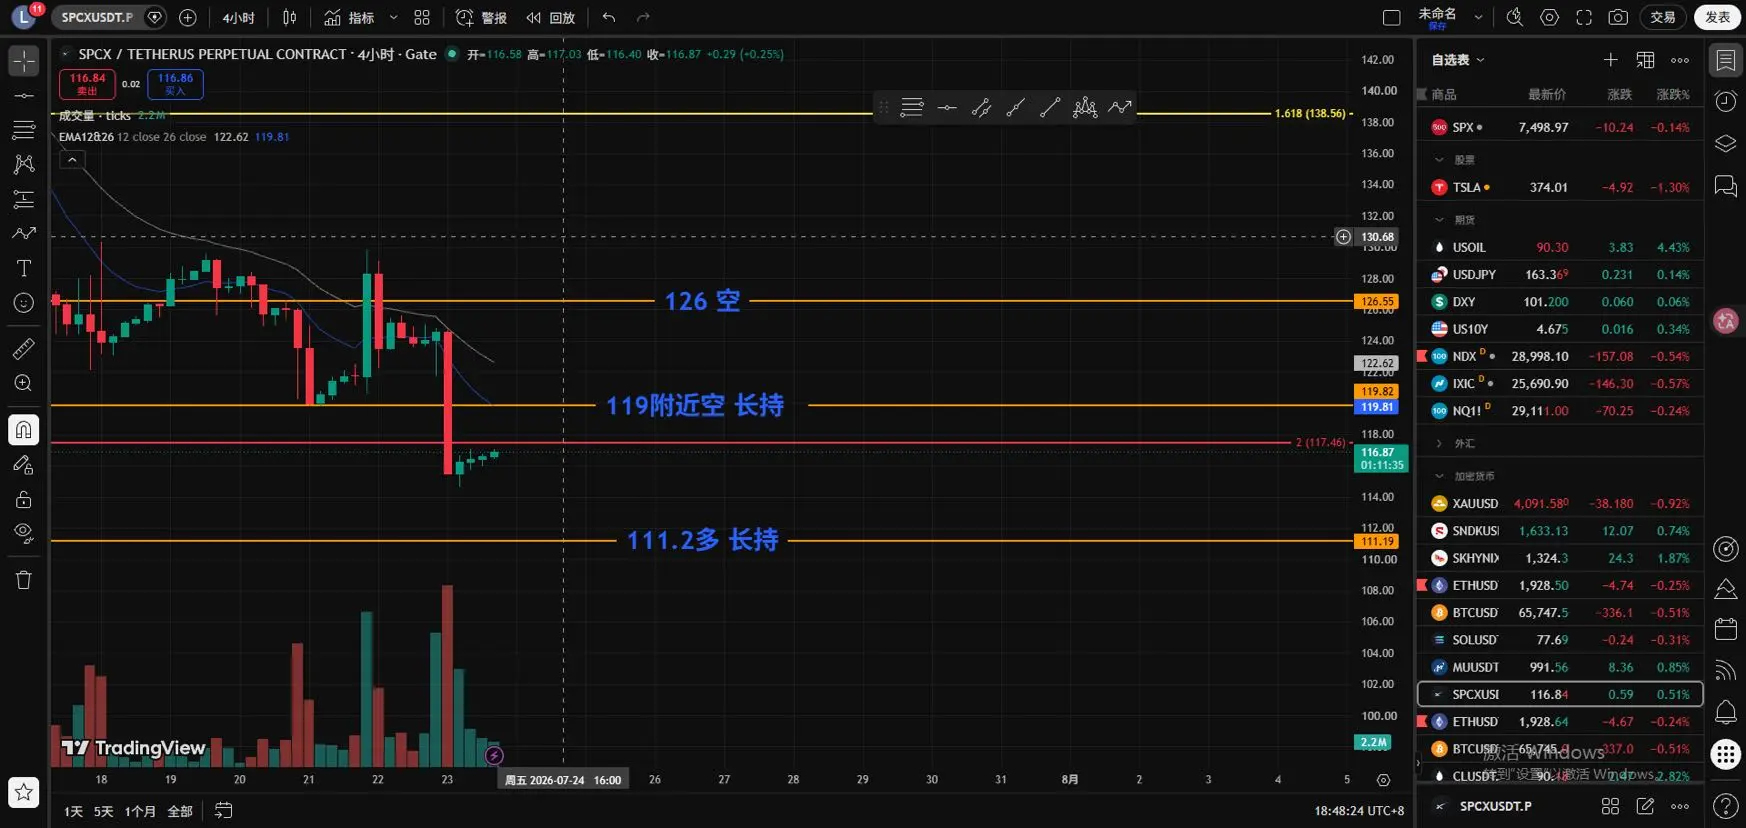
Task: Open the help center question icon
Action: click(x=1726, y=805)
